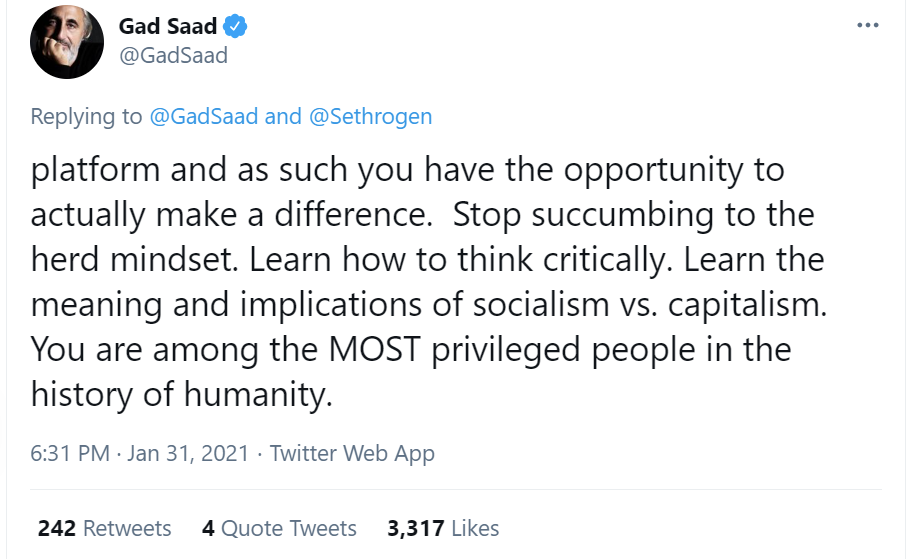The height and width of the screenshot is (559, 912).
Task: Open the @Sethrogen mention link
Action: [x=370, y=116]
